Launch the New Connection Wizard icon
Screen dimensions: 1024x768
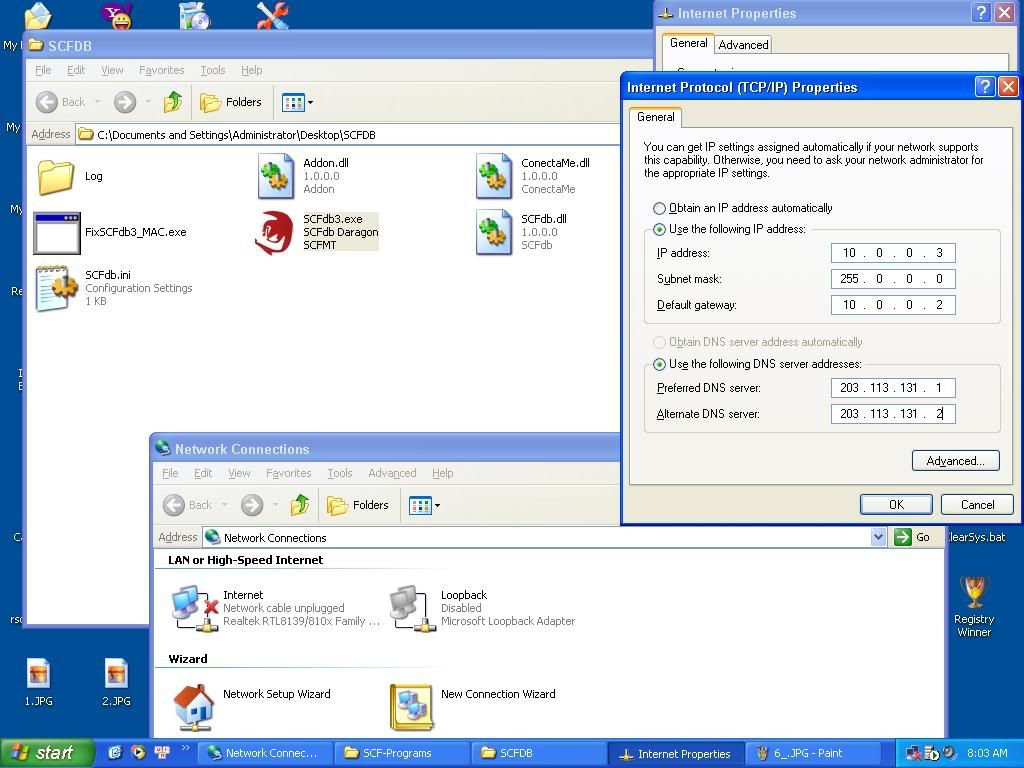coord(411,707)
